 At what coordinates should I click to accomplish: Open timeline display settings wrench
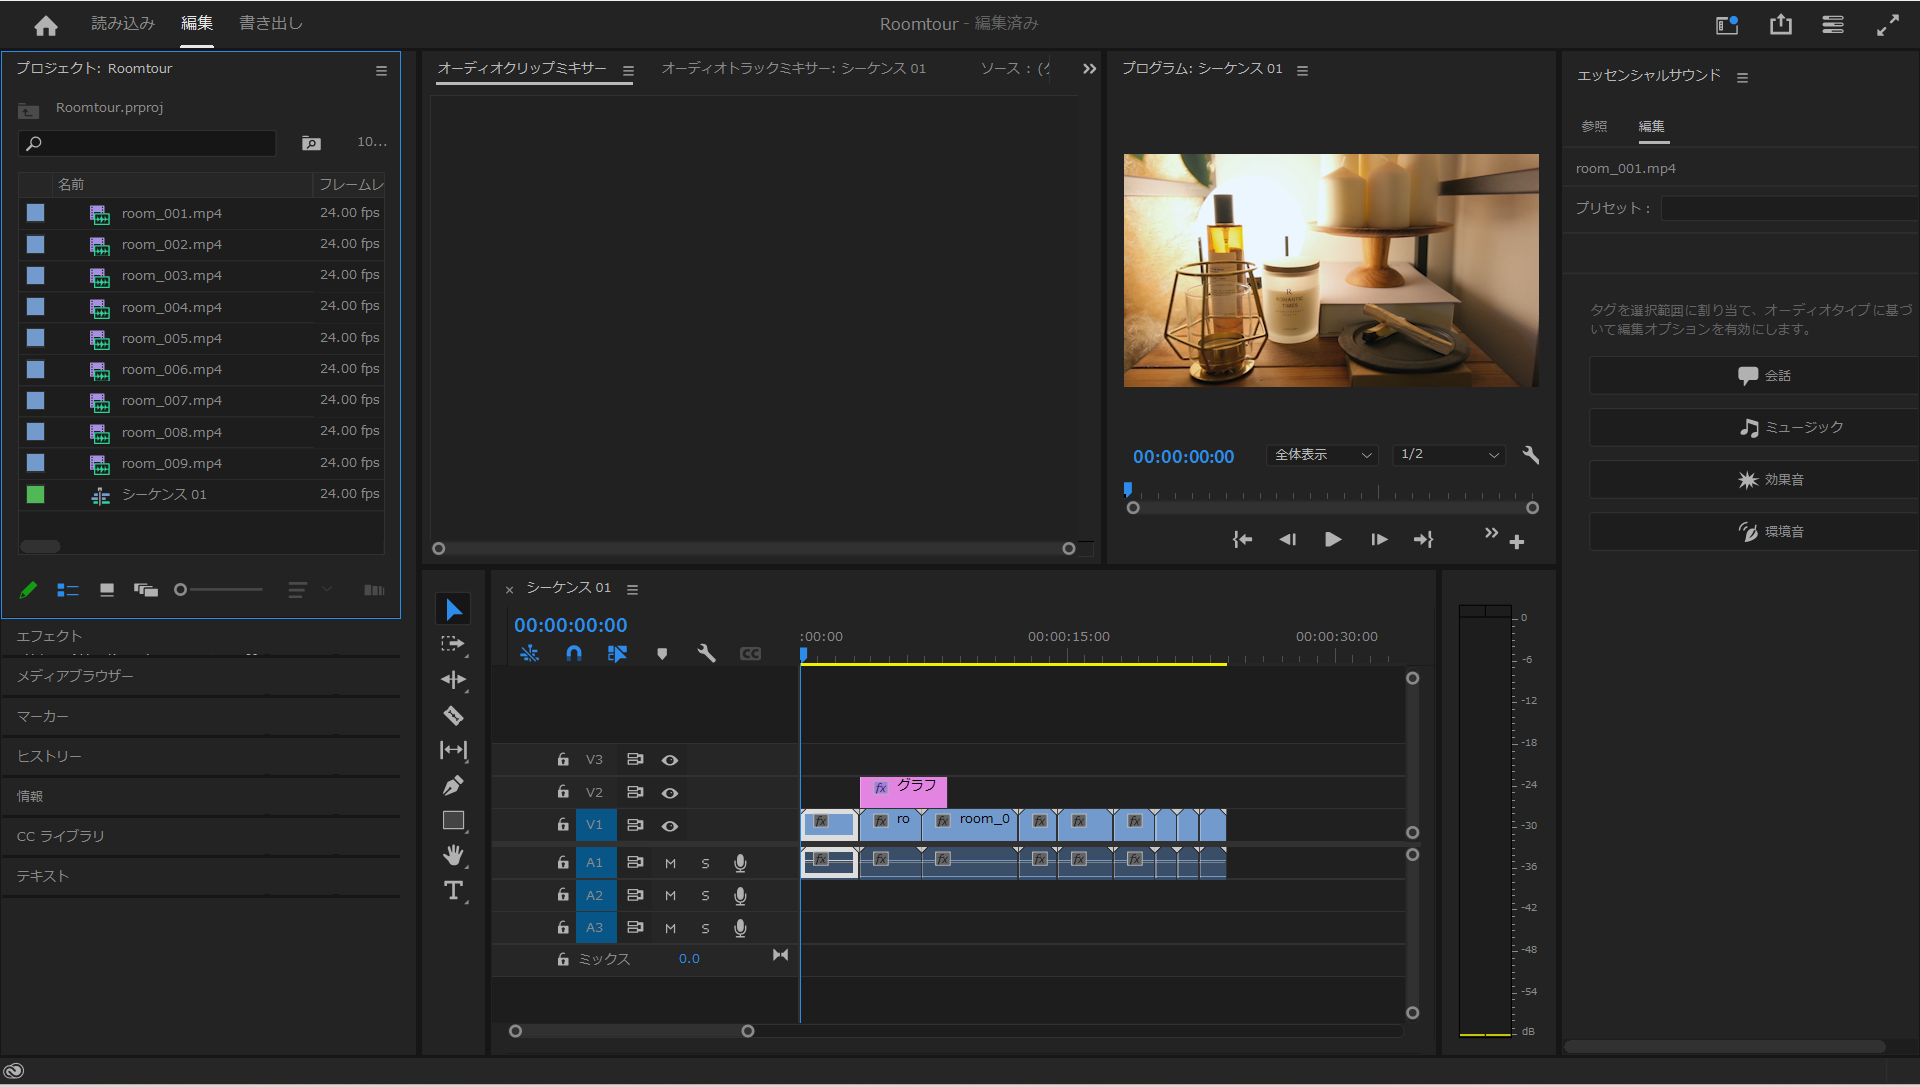click(706, 653)
